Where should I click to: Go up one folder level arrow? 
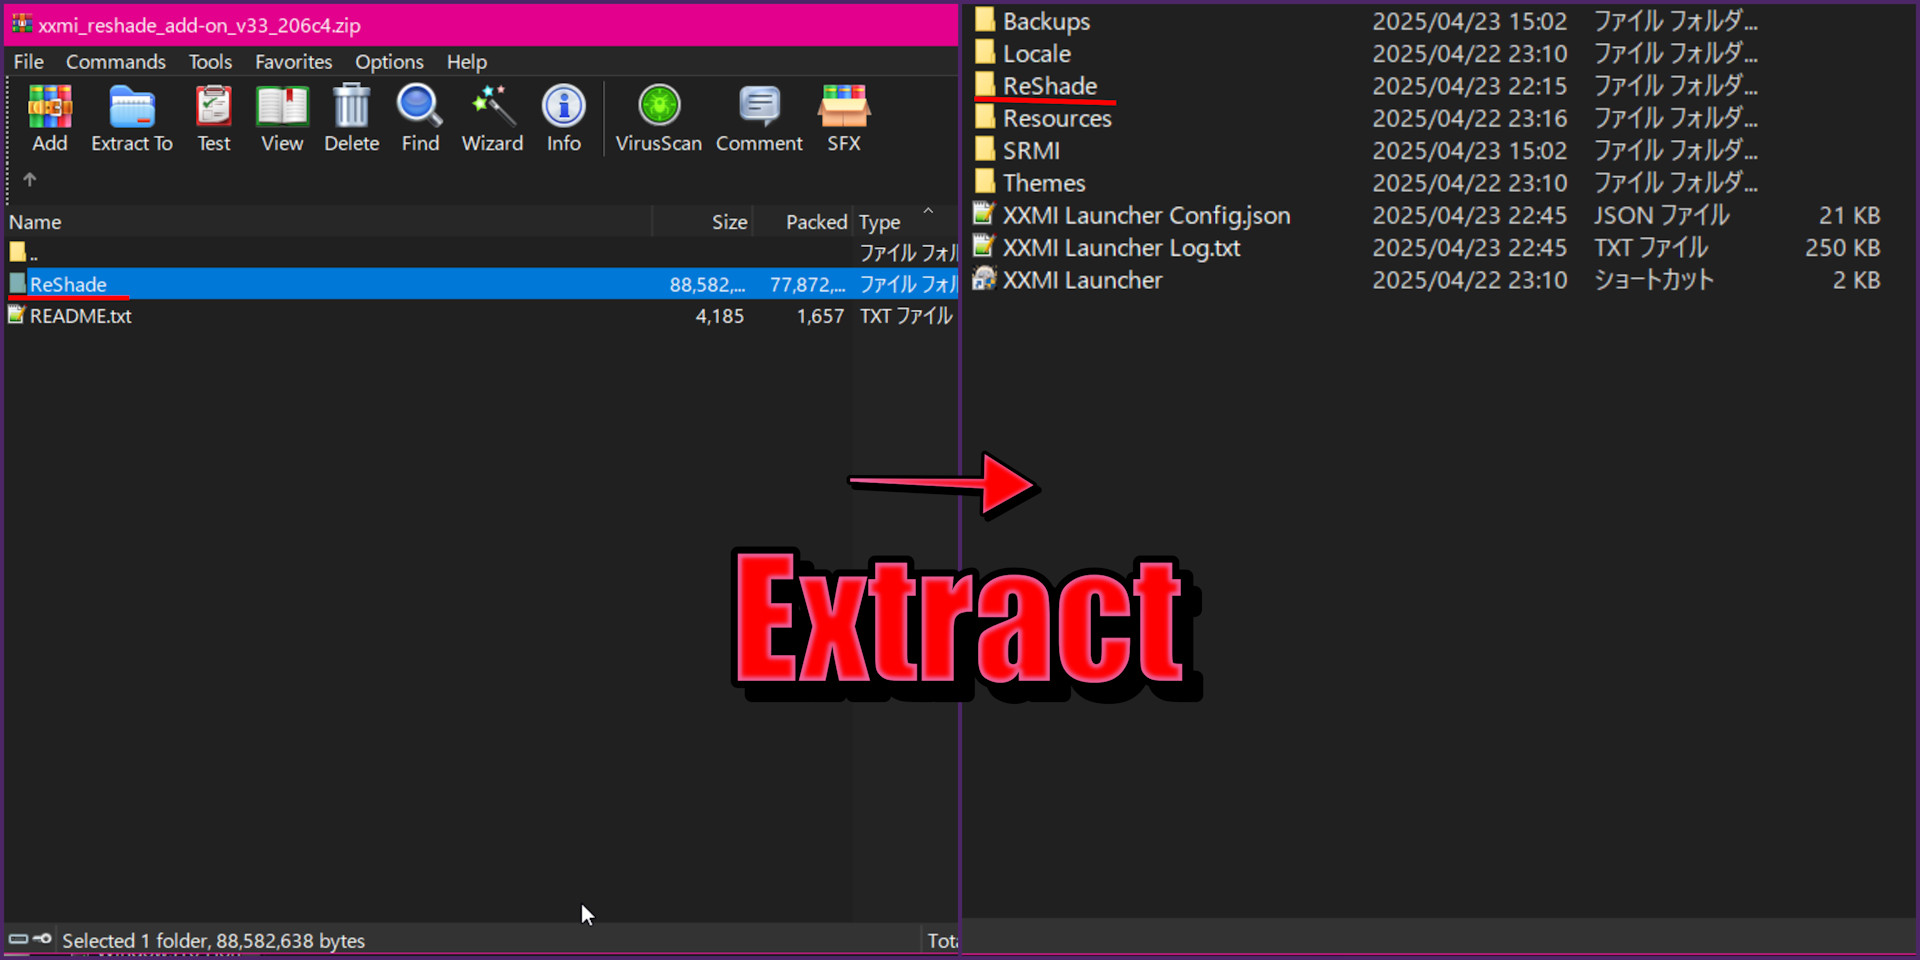point(30,180)
